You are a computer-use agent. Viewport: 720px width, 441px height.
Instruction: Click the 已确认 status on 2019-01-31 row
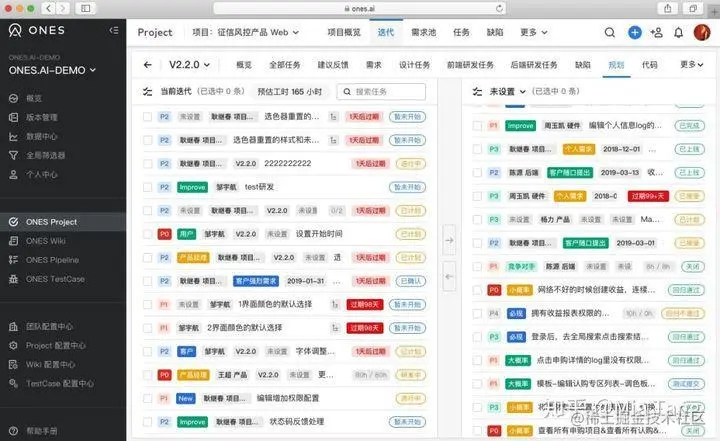click(x=411, y=281)
